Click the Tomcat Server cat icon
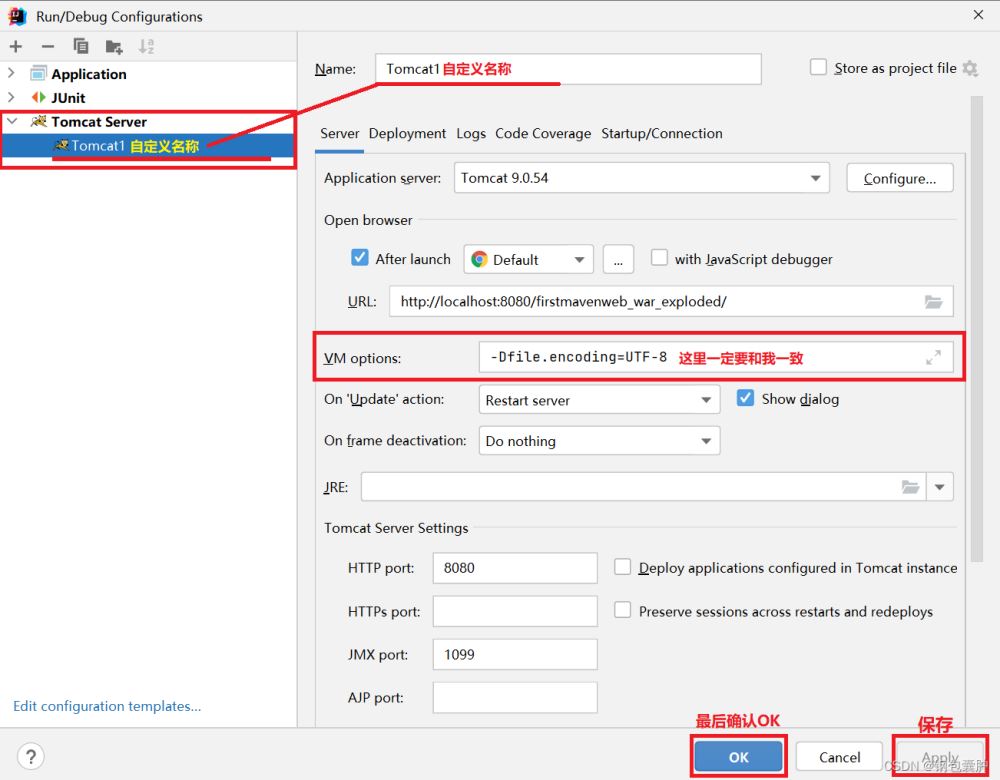The image size is (1000, 780). click(39, 121)
